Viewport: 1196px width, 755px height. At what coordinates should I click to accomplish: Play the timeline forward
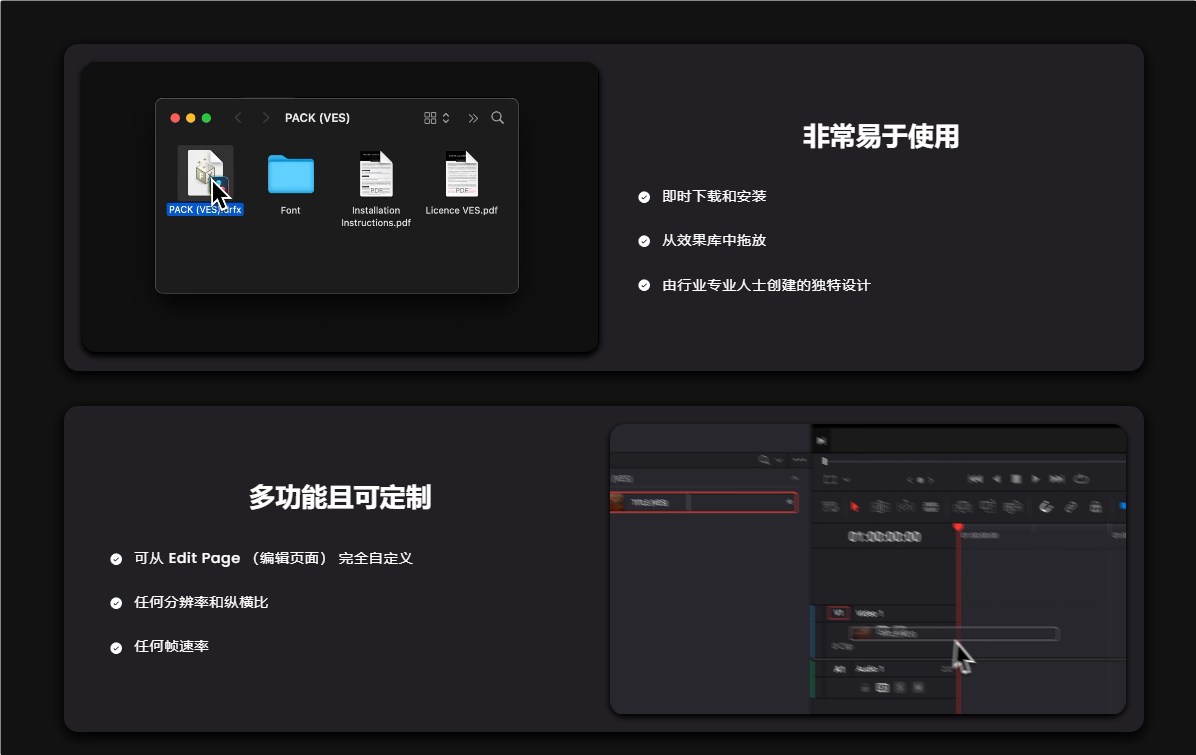tap(1036, 479)
